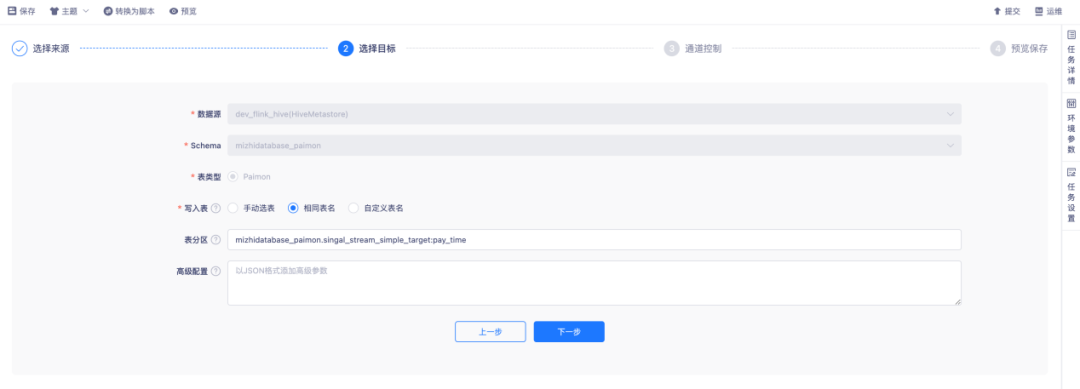Screen dimensions: 1080x389
Task: Select the Paimon table type radio
Action: point(233,176)
